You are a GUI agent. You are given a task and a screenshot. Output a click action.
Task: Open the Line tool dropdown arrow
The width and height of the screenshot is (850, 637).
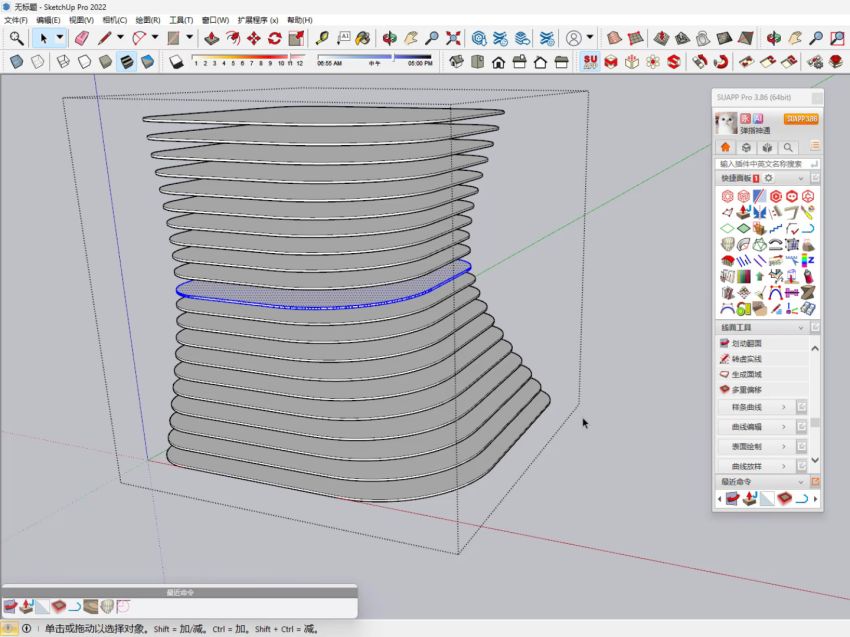120,37
